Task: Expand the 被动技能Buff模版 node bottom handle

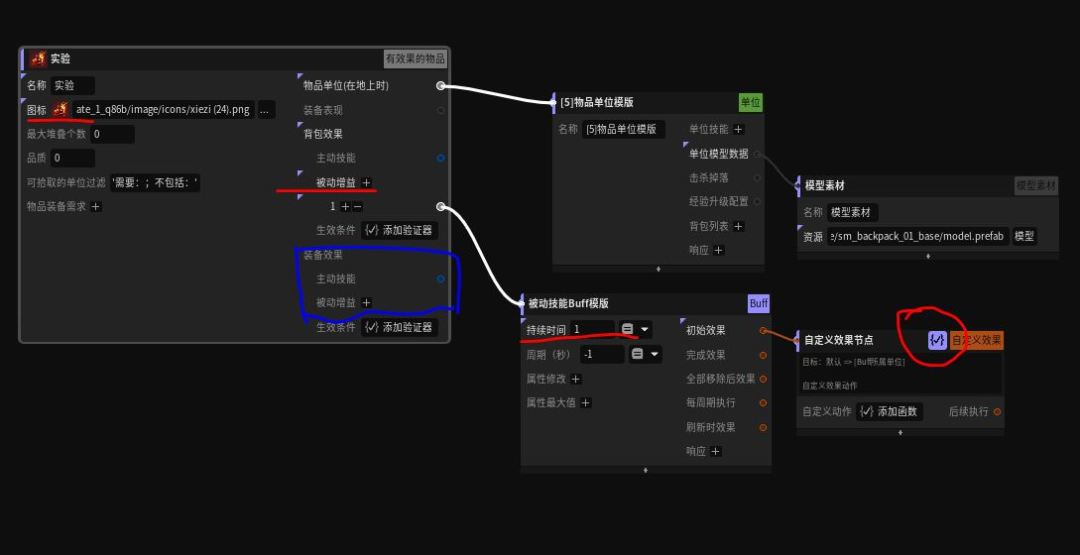Action: click(645, 470)
